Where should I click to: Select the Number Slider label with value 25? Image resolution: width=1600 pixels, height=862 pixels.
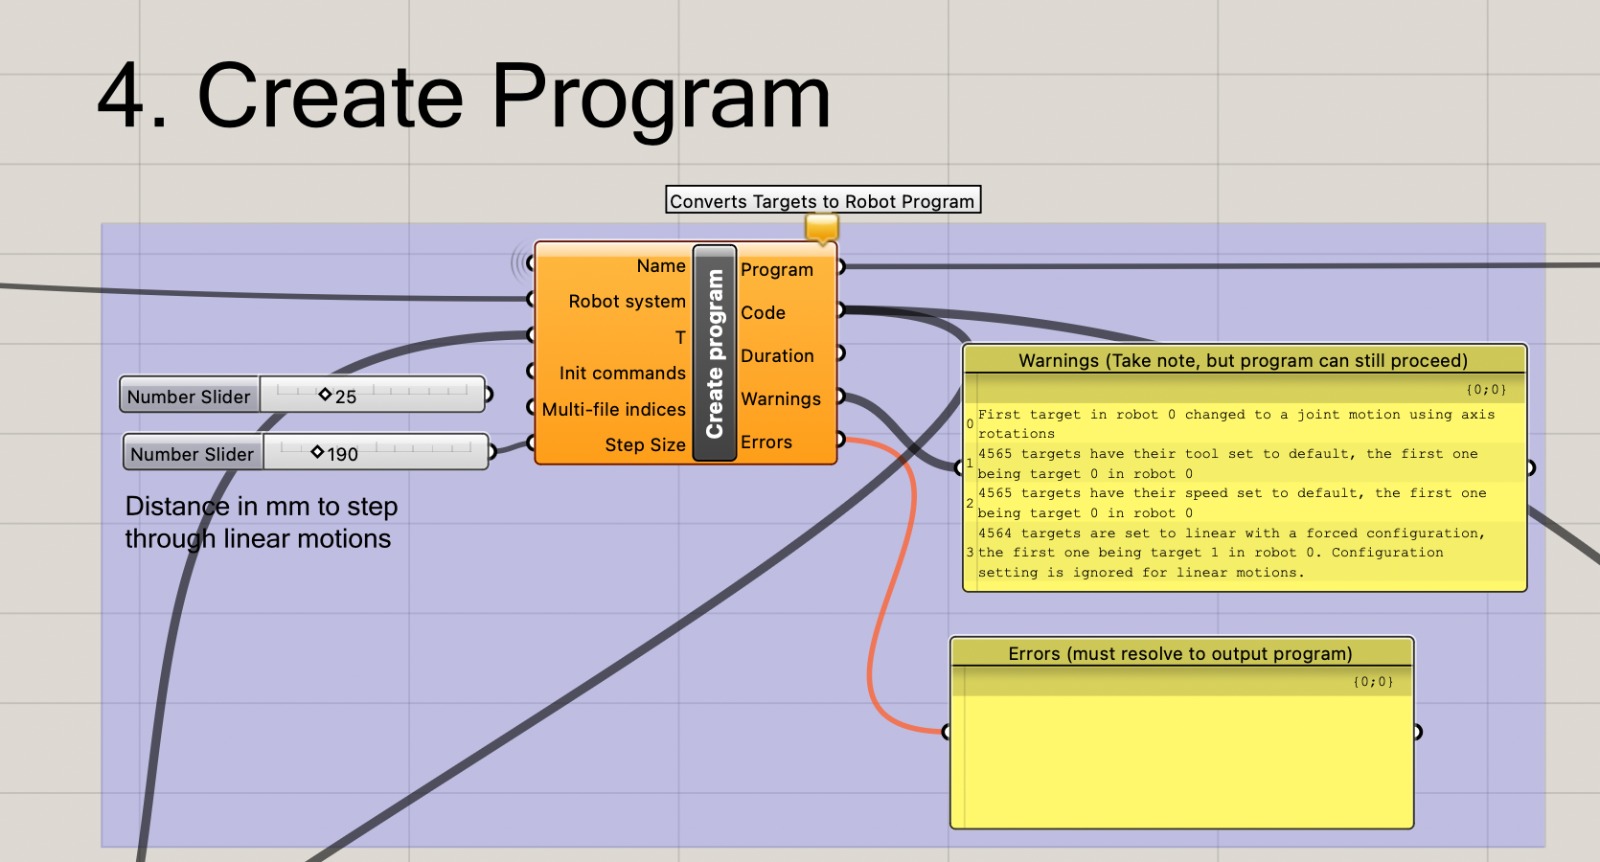pyautogui.click(x=189, y=396)
